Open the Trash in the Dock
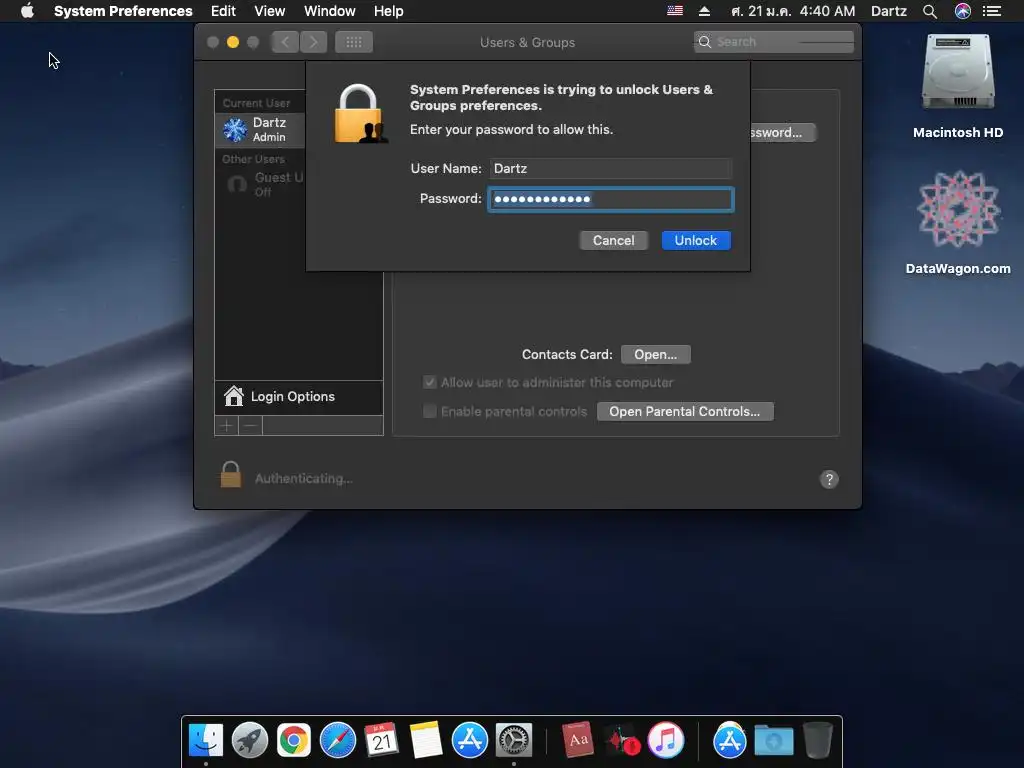The image size is (1024, 768). point(817,740)
